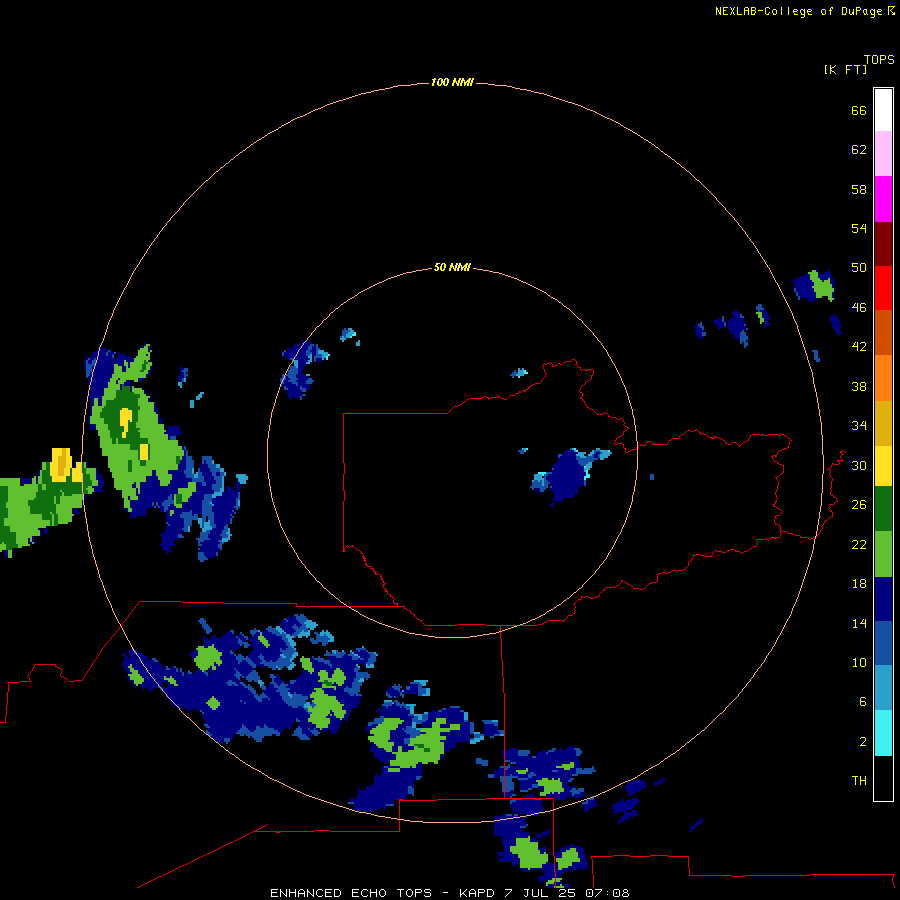The image size is (900, 900).
Task: Select the 46 legend value
Action: (859, 308)
